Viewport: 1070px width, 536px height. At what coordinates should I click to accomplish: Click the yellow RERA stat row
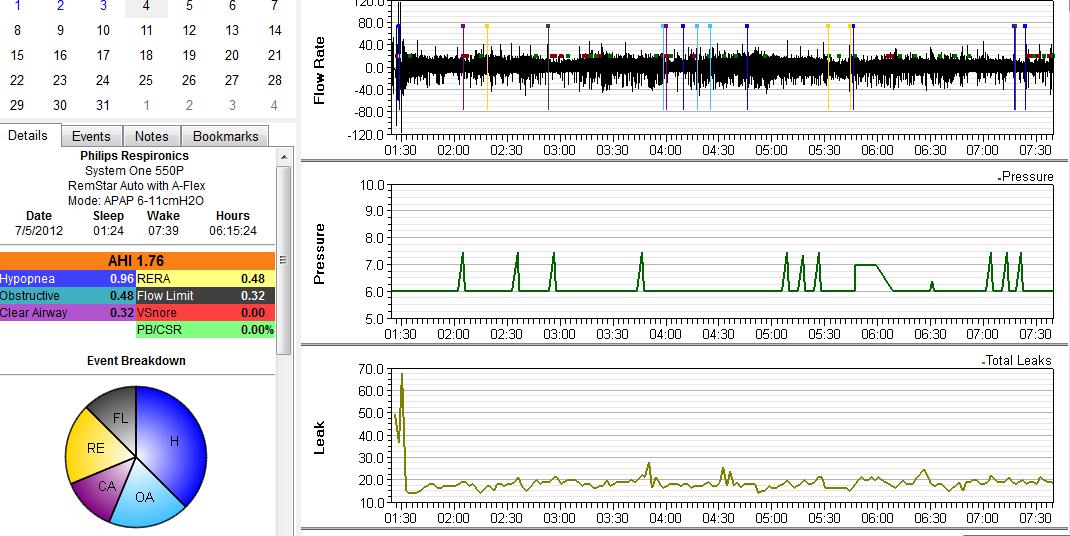coord(205,279)
